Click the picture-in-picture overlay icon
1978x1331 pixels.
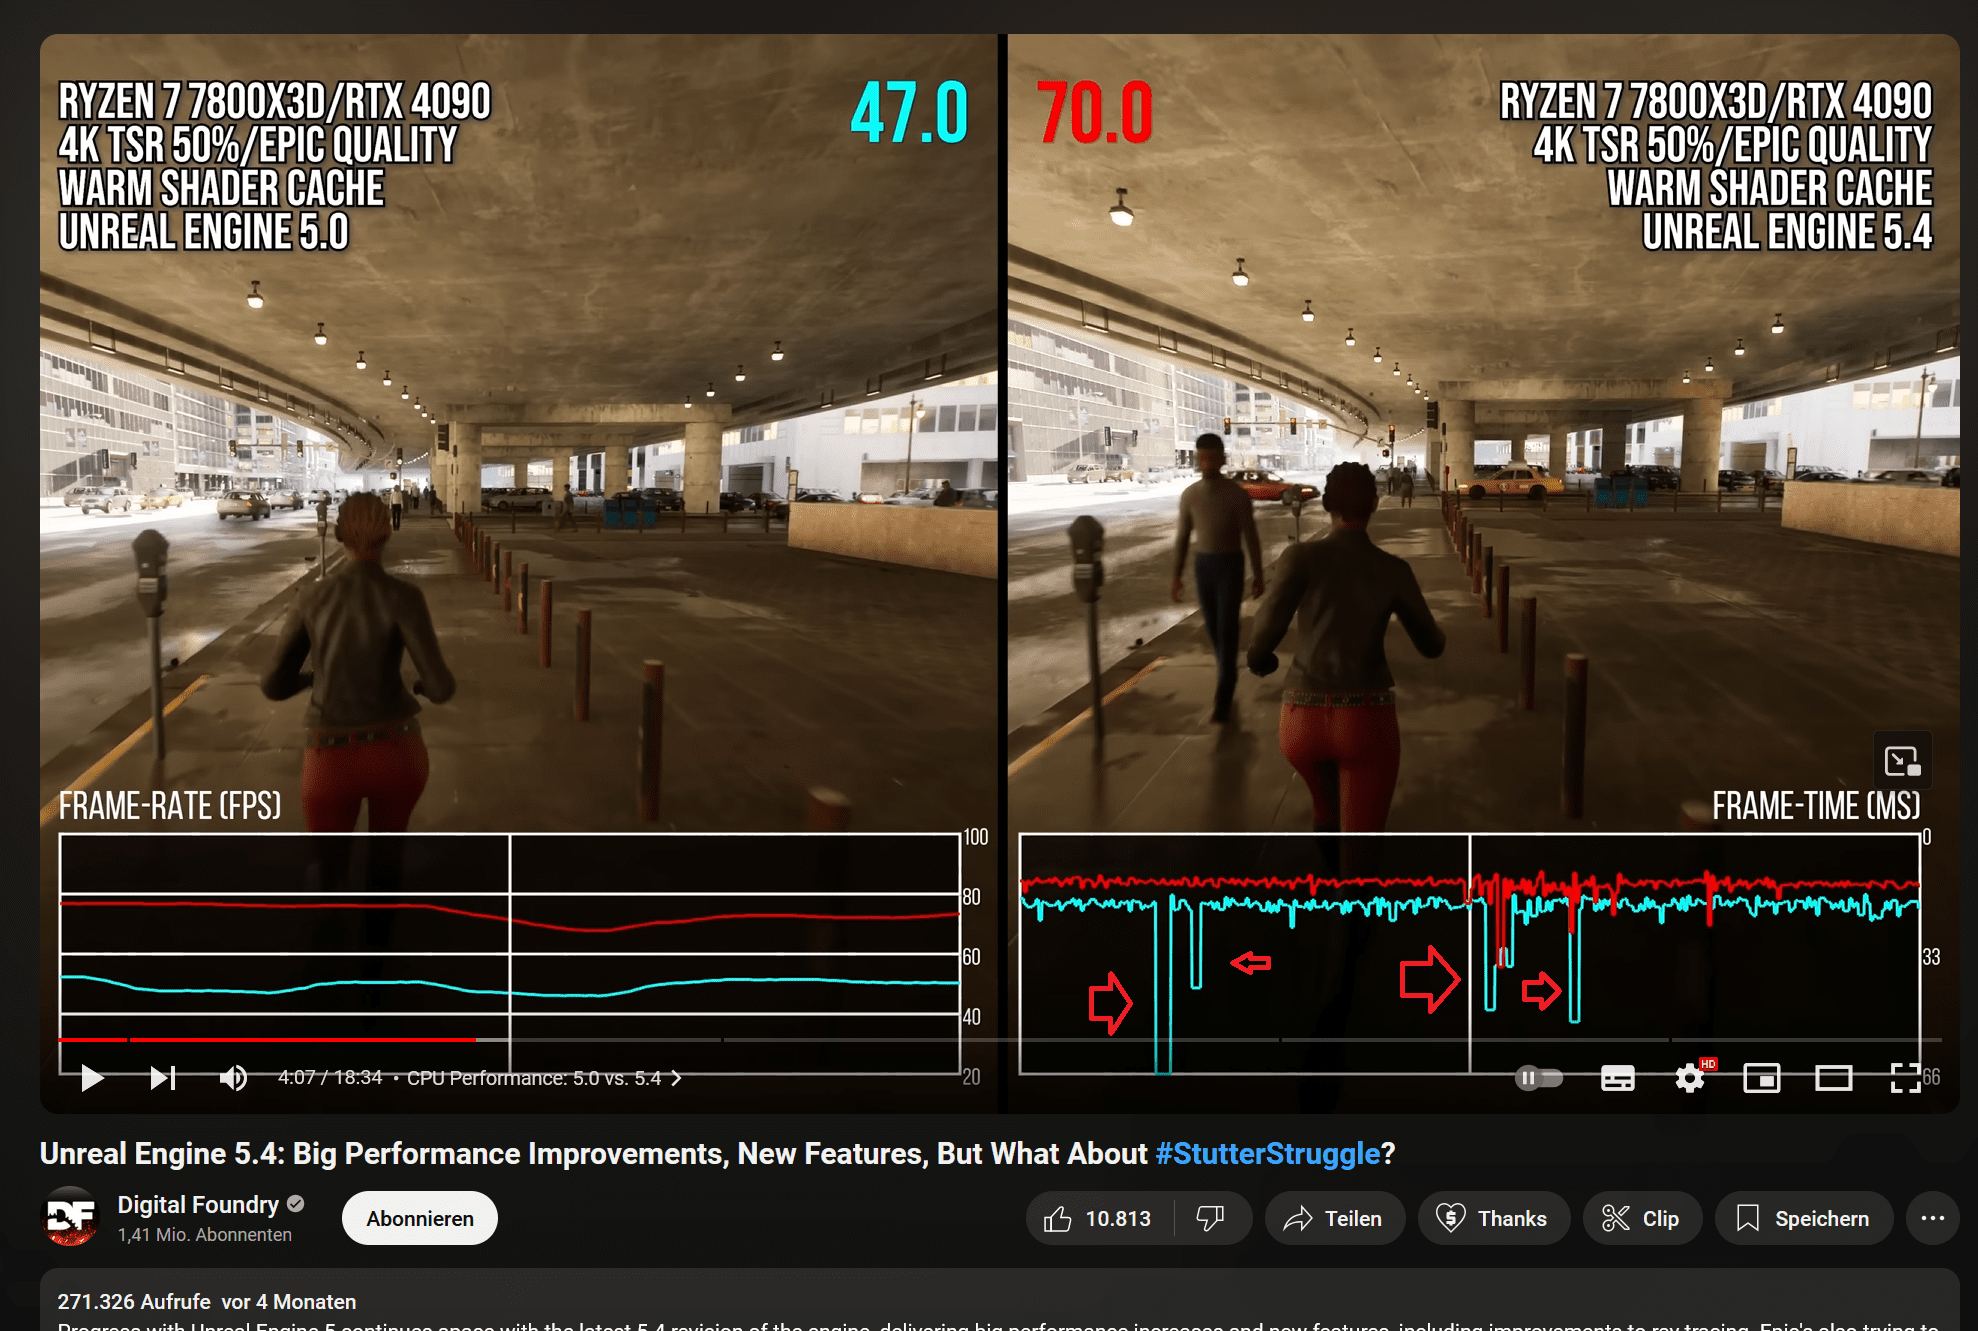[1902, 762]
